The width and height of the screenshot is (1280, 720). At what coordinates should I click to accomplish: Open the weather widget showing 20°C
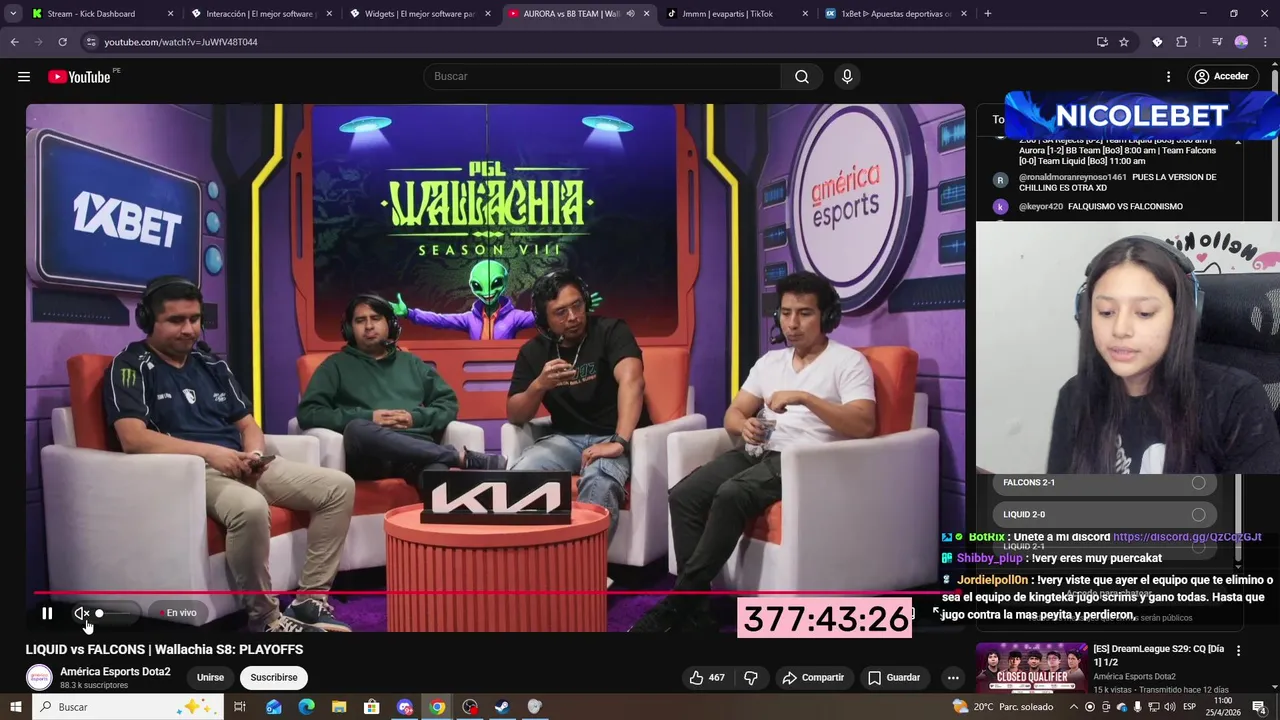point(1003,707)
